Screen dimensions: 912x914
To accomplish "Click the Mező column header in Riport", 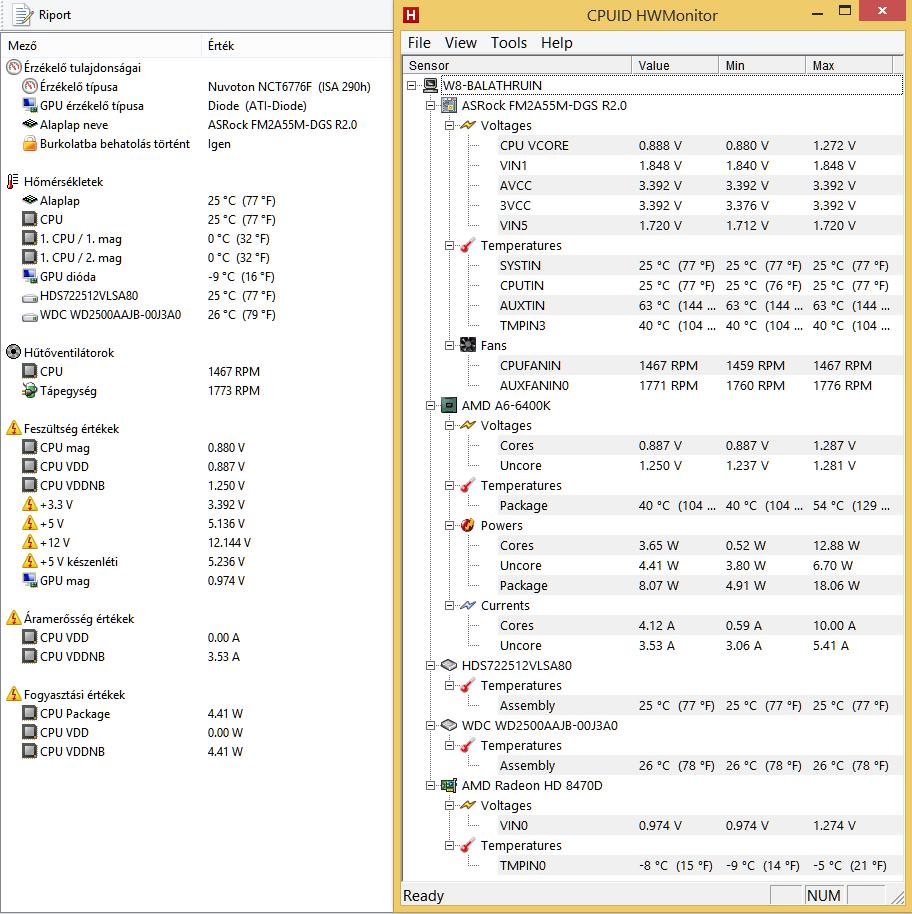I will [101, 45].
